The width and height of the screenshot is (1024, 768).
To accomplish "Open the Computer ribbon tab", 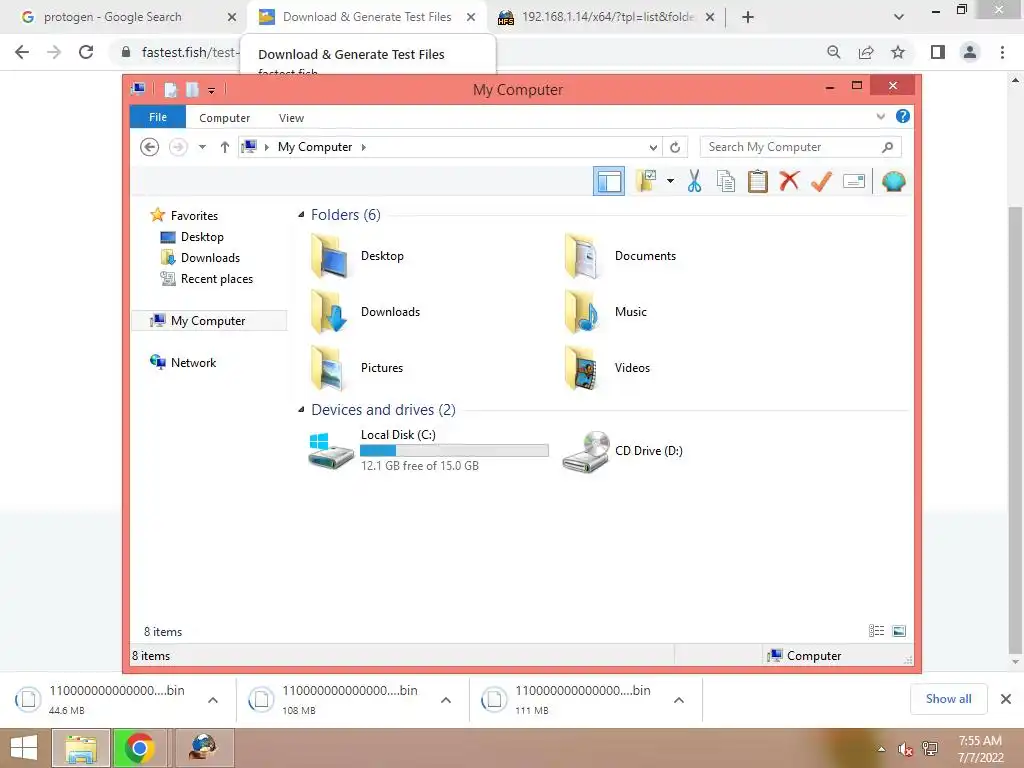I will coord(224,118).
